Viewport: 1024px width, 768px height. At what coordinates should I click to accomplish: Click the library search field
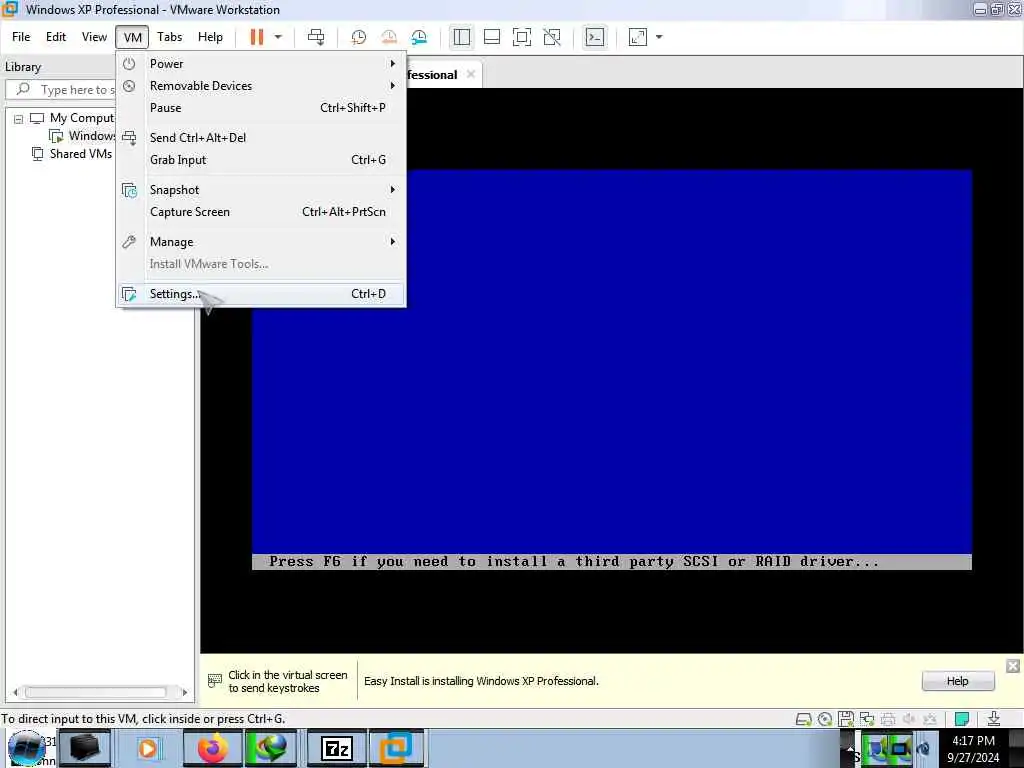(x=62, y=89)
